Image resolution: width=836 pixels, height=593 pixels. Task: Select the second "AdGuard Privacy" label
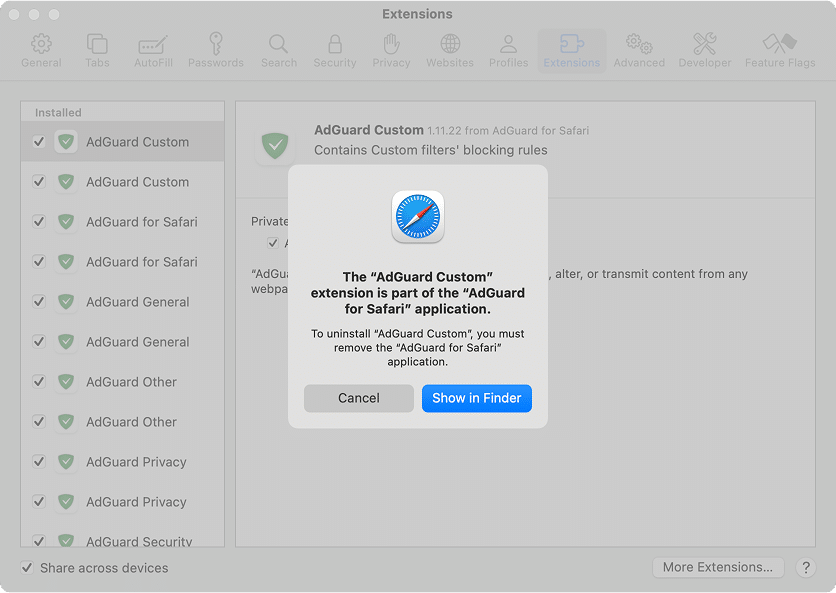[136, 502]
